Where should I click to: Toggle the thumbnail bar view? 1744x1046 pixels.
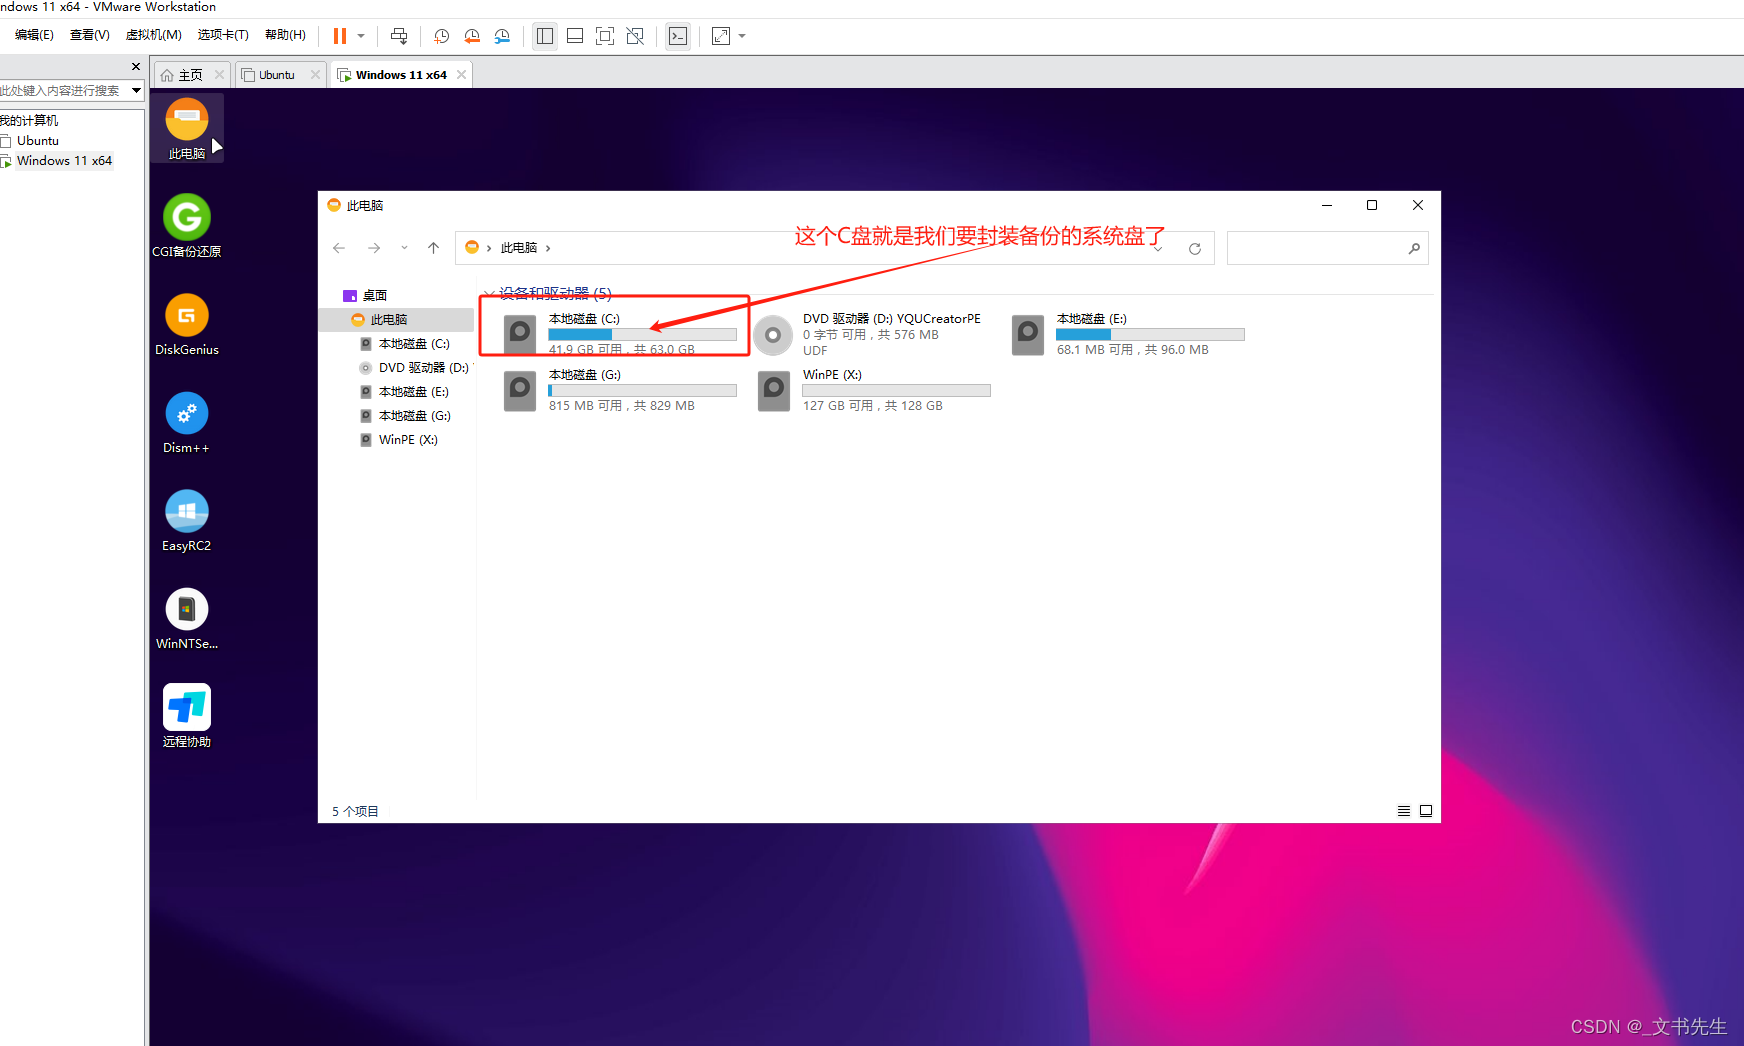coord(575,36)
